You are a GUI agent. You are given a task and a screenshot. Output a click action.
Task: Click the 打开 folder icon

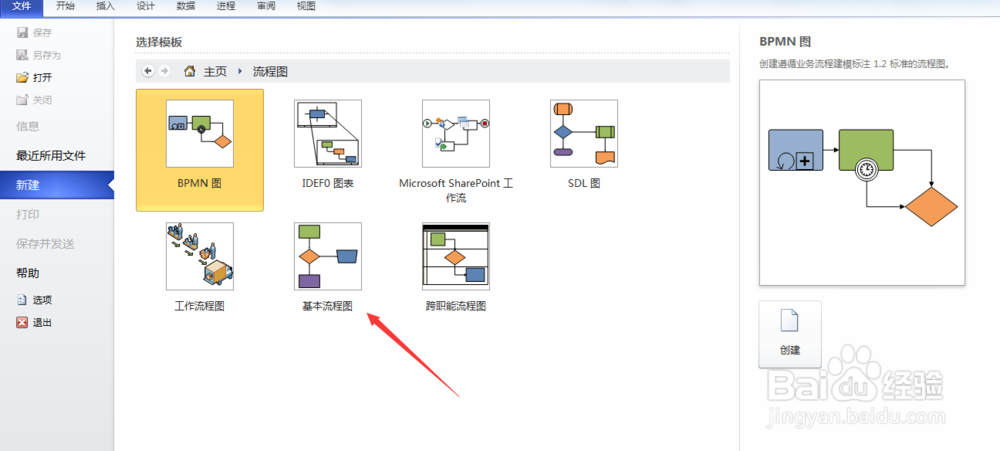(22, 78)
